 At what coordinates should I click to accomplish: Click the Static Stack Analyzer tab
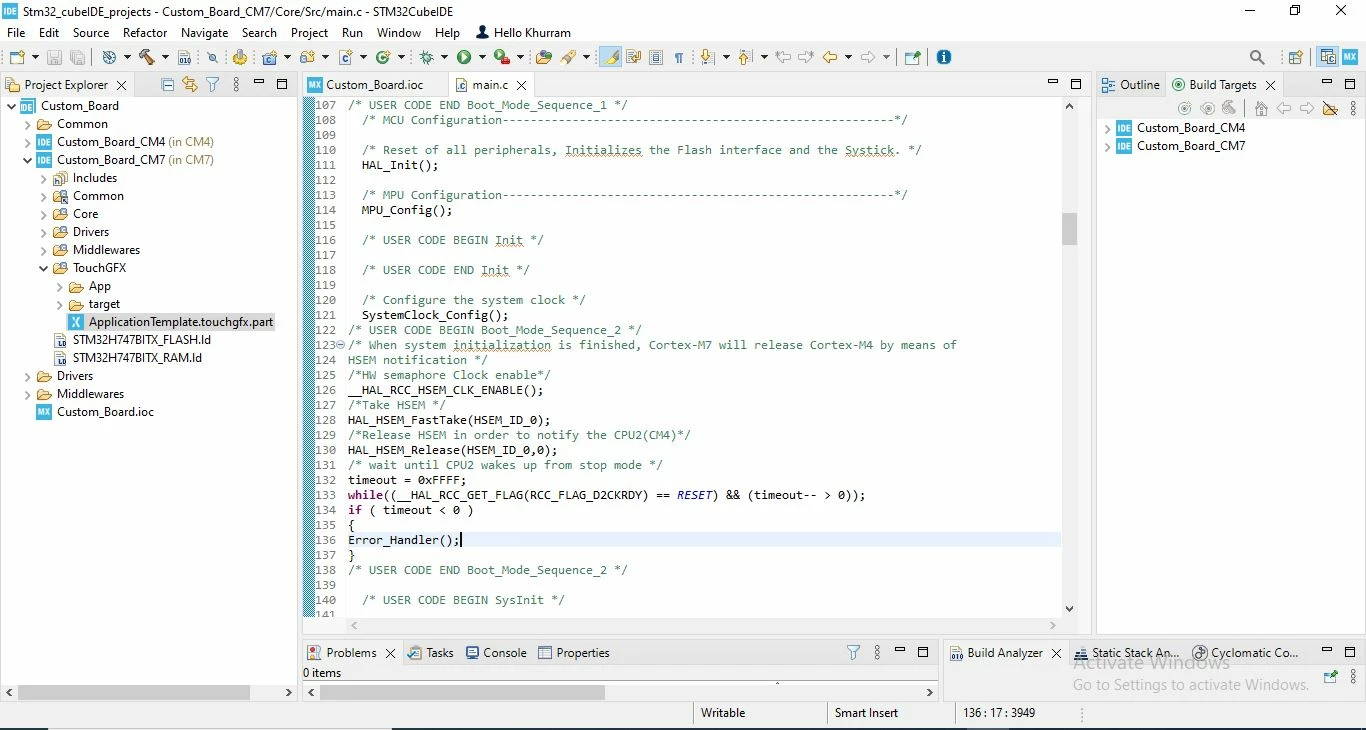(x=1127, y=653)
